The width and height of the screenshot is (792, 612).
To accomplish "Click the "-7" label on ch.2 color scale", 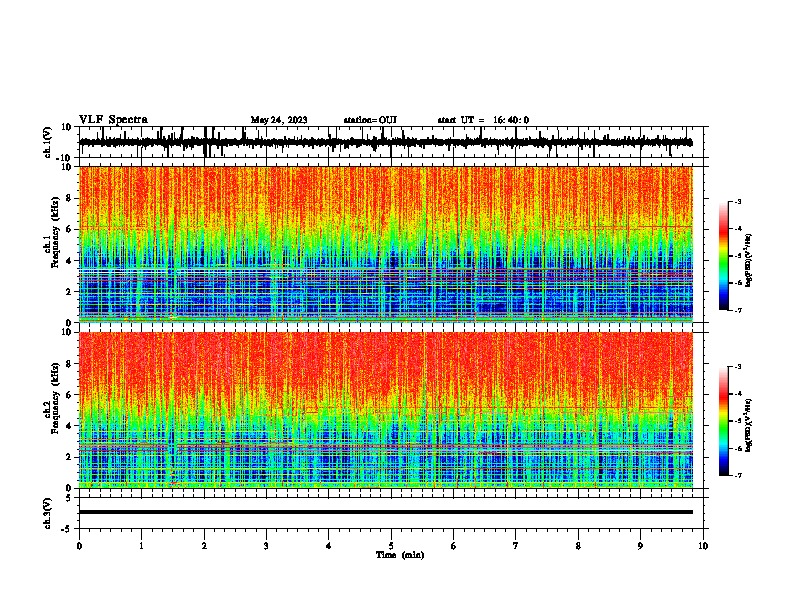I will [x=737, y=475].
